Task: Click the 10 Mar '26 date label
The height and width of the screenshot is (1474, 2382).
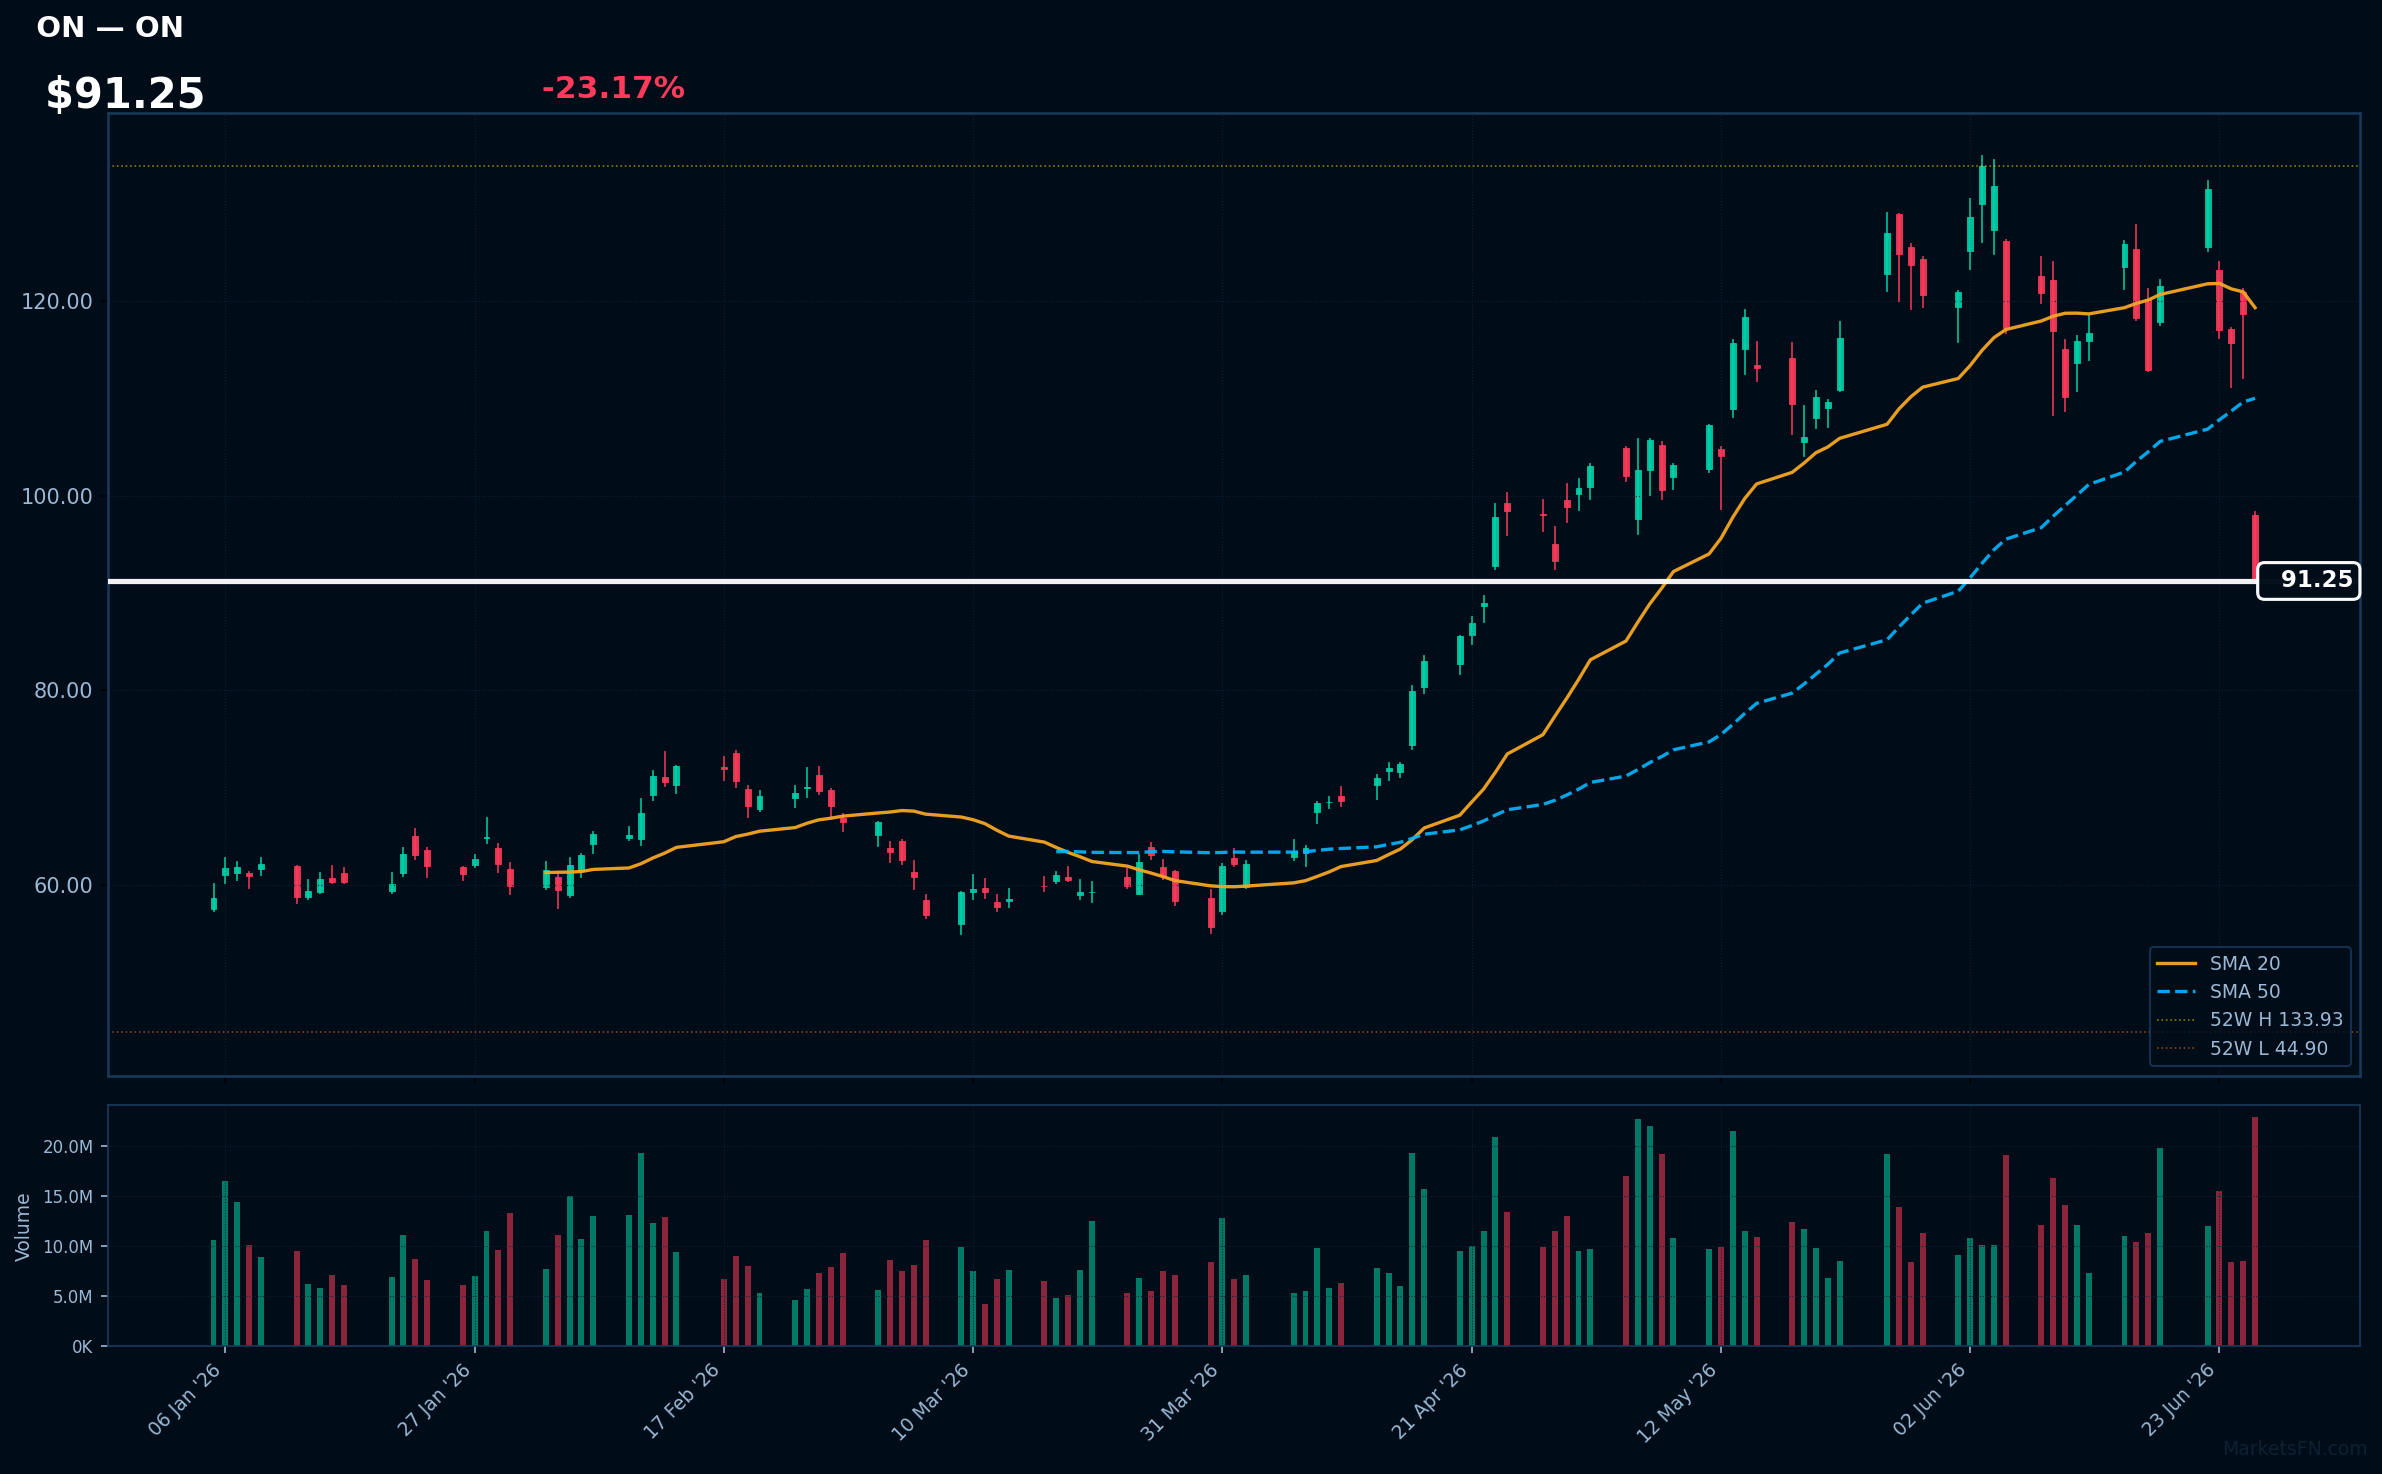Action: tap(932, 1400)
